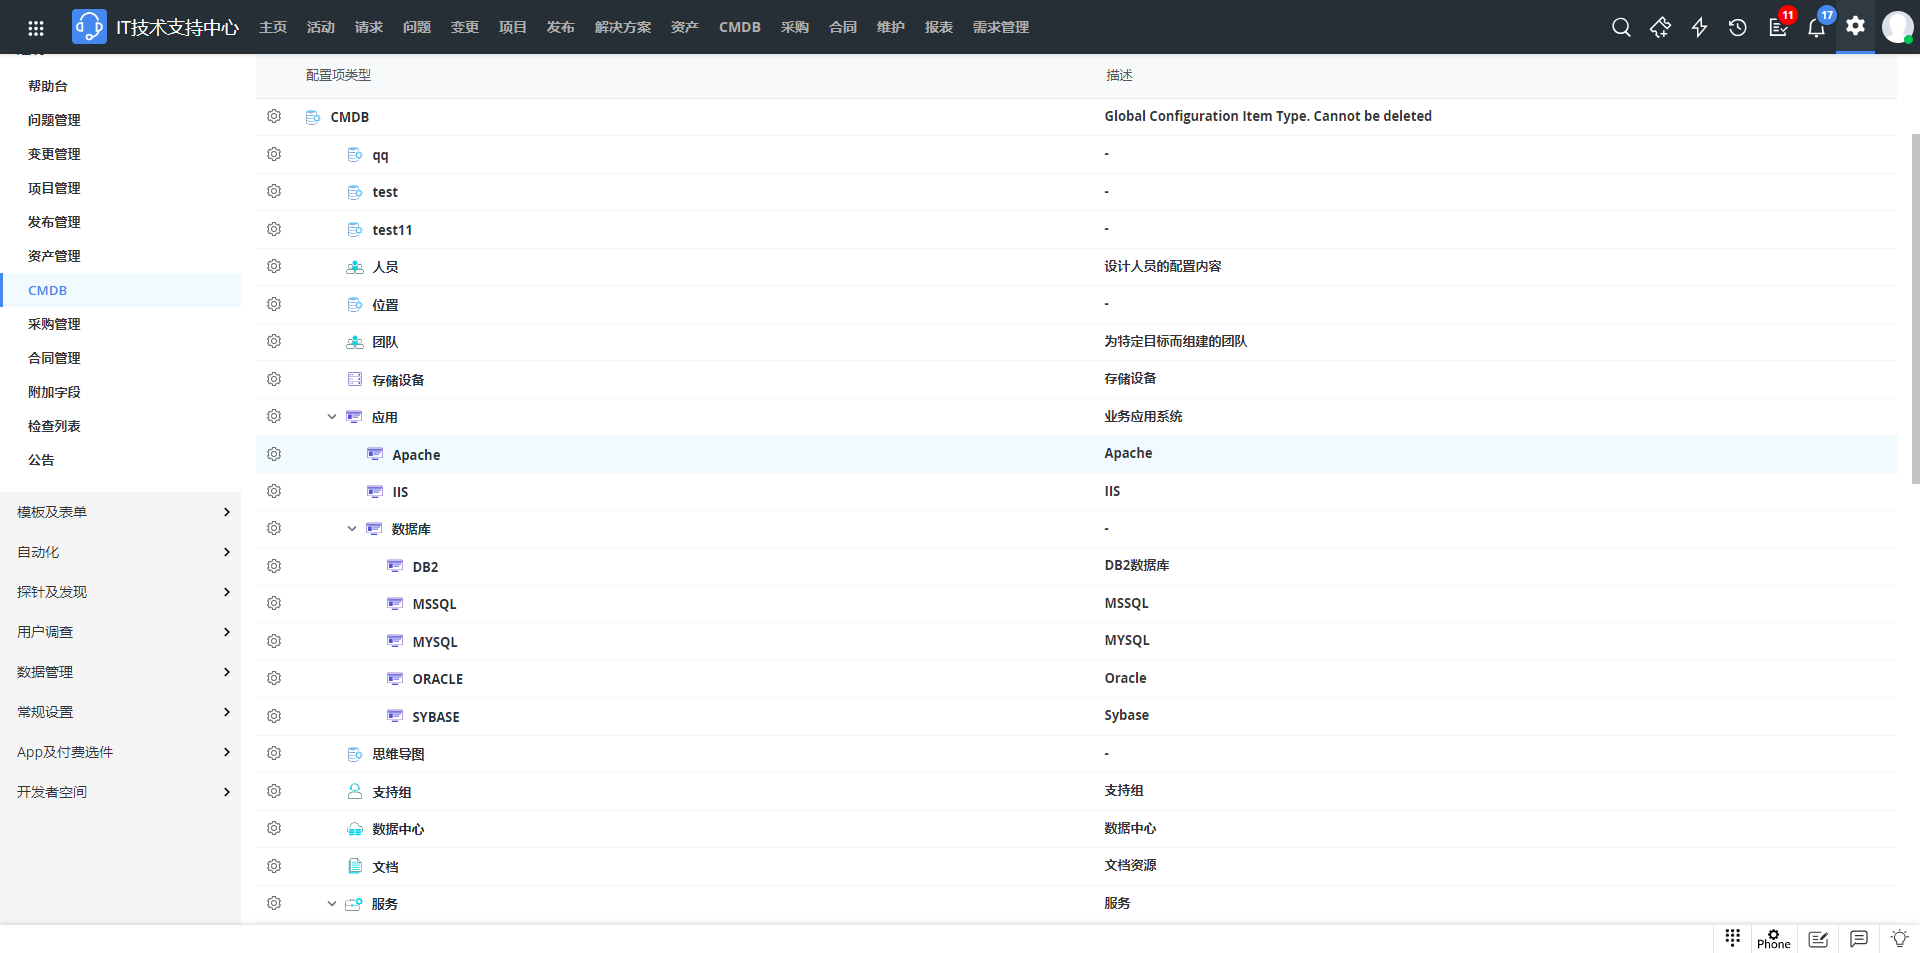Click the gear icon for the 人员 row
The width and height of the screenshot is (1920, 953).
(x=274, y=266)
